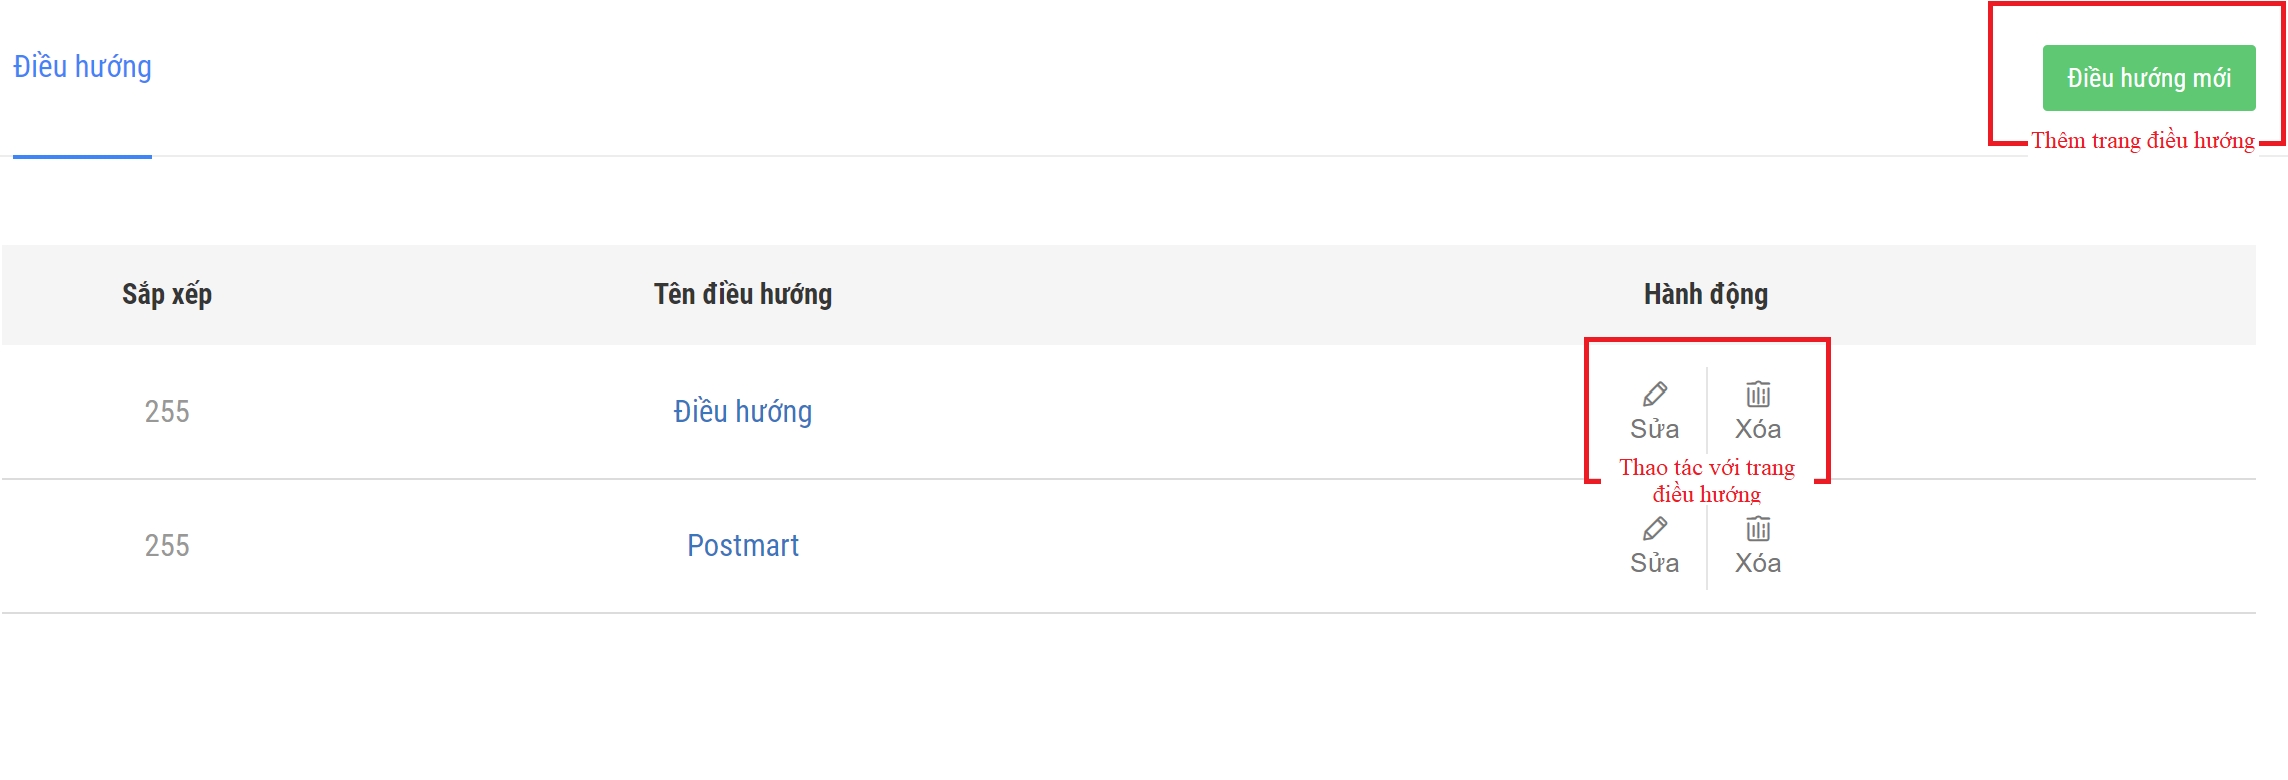
Task: Click the trash icon in the Postmart row
Action: coord(1758,528)
